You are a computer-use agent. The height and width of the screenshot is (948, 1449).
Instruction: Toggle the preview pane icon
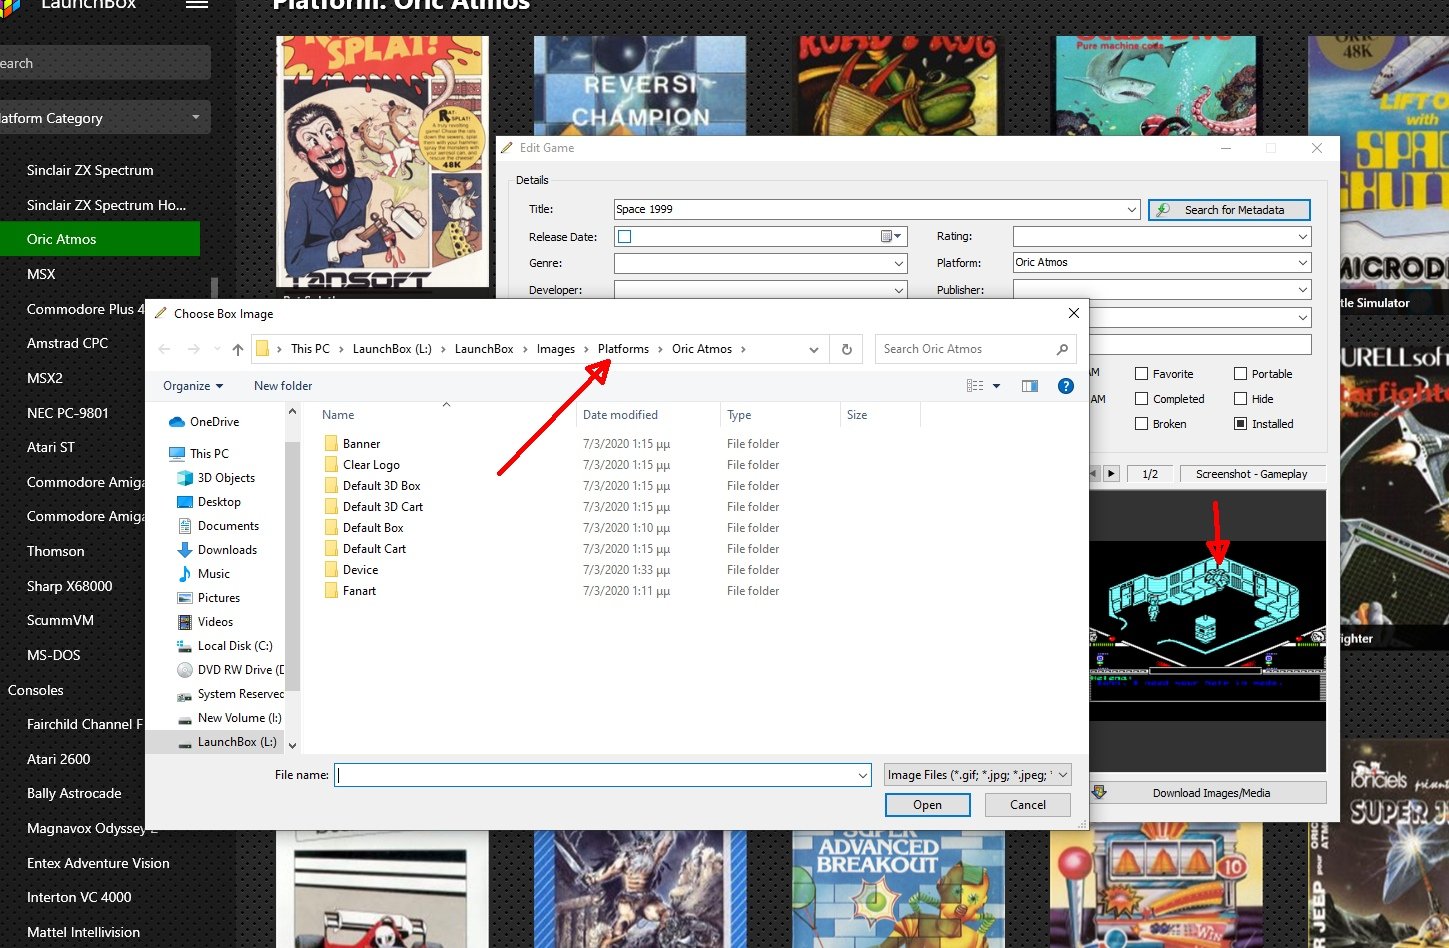click(1029, 386)
